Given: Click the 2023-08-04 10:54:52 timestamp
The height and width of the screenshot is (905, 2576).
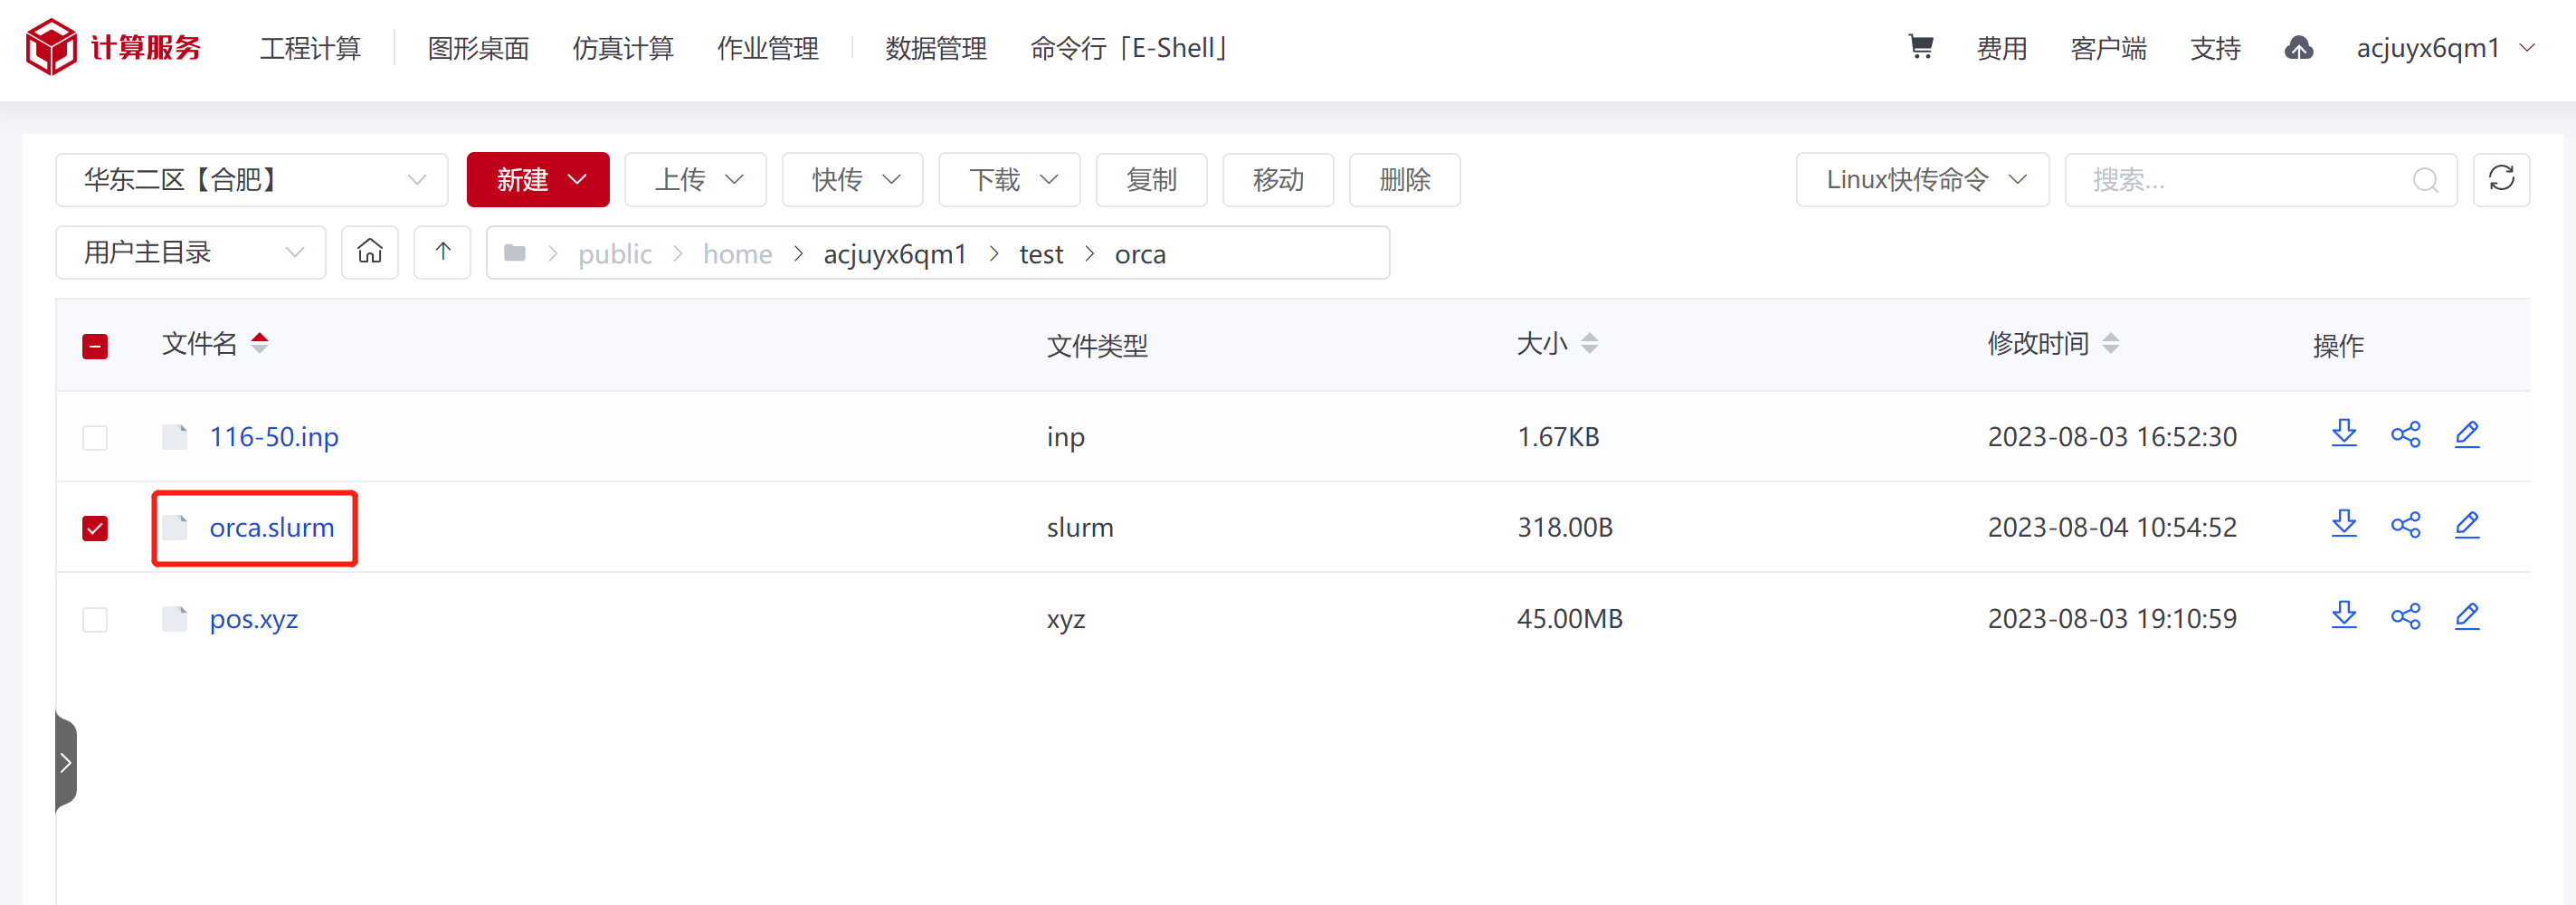Looking at the screenshot, I should coord(2112,528).
